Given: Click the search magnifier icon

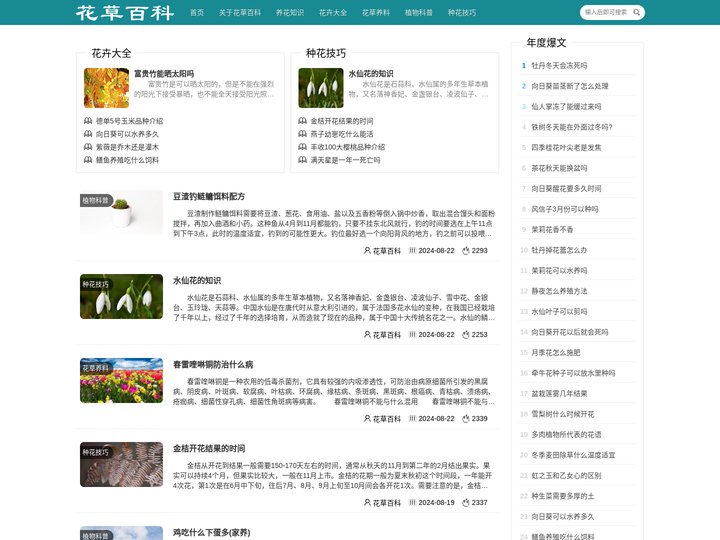Looking at the screenshot, I should click(x=636, y=12).
